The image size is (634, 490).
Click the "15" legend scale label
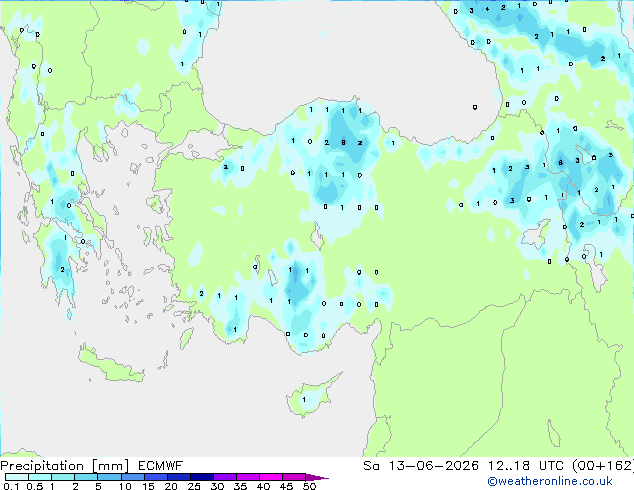click(148, 486)
